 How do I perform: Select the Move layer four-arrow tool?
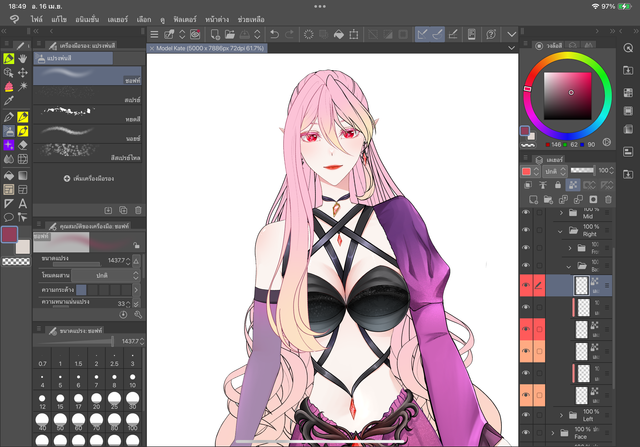coord(23,73)
